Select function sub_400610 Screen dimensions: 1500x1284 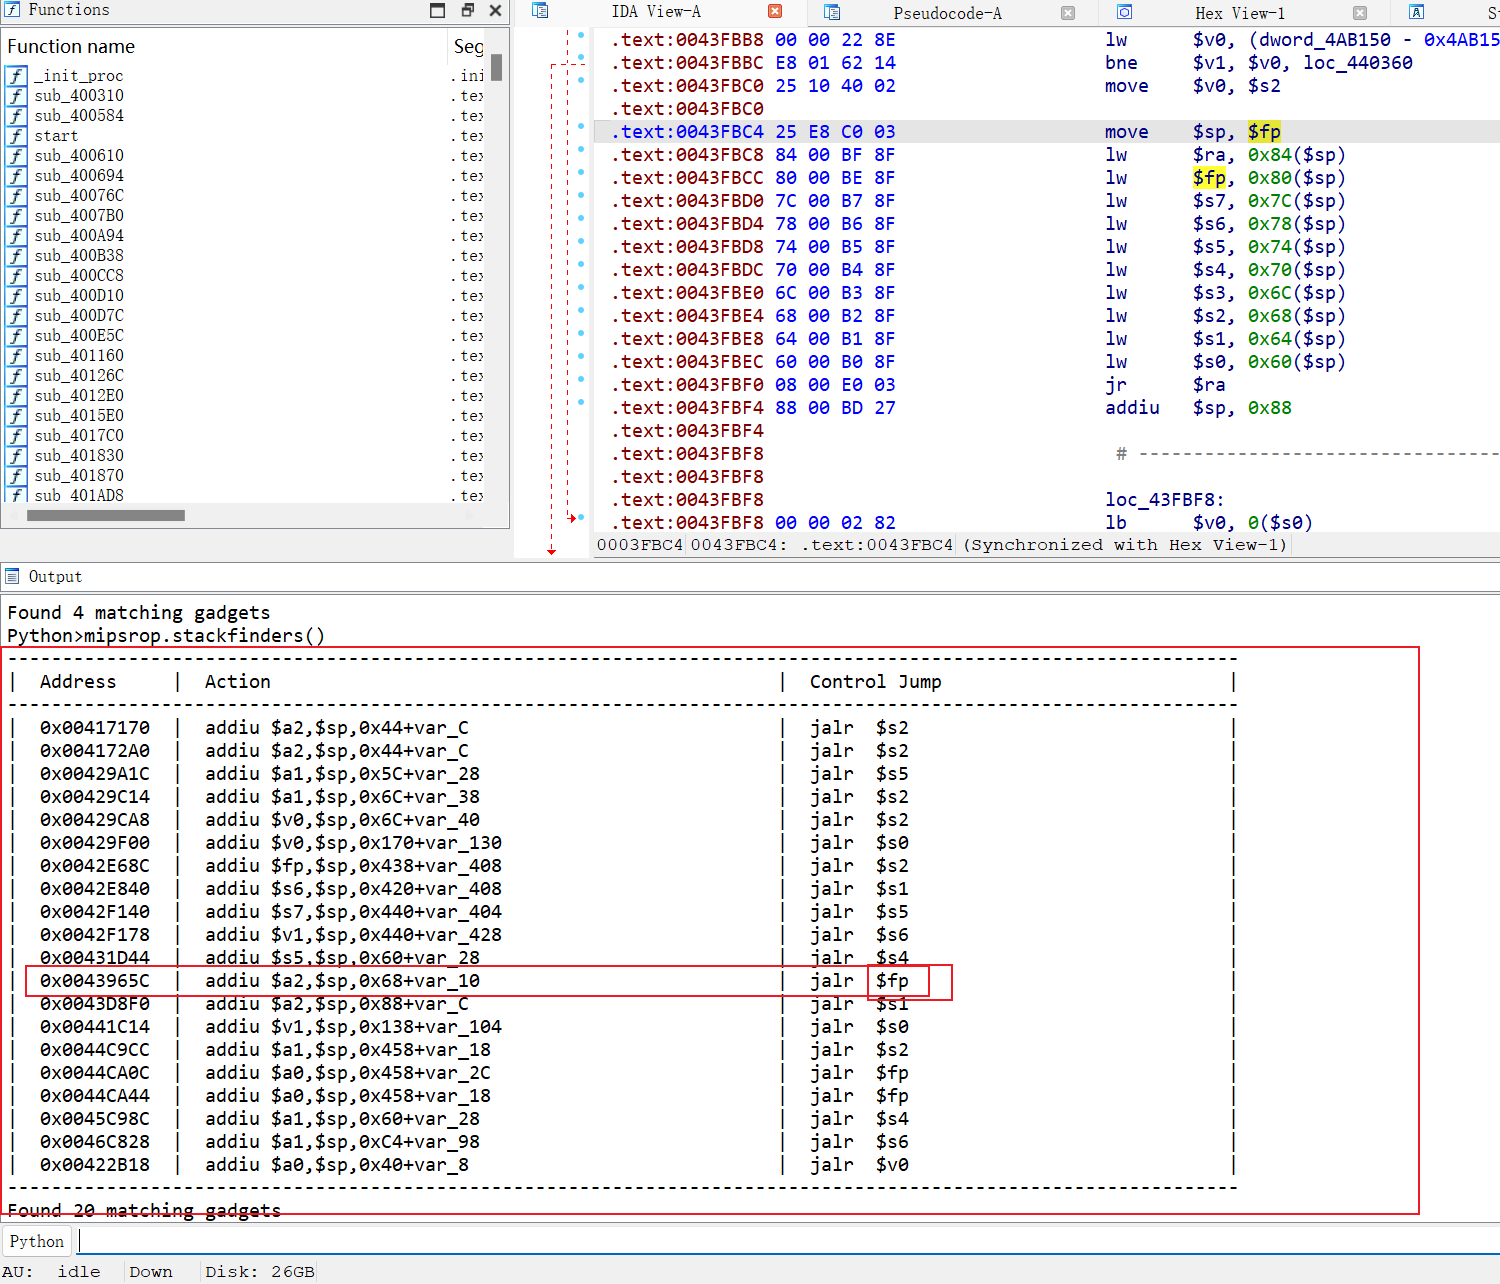[79, 156]
